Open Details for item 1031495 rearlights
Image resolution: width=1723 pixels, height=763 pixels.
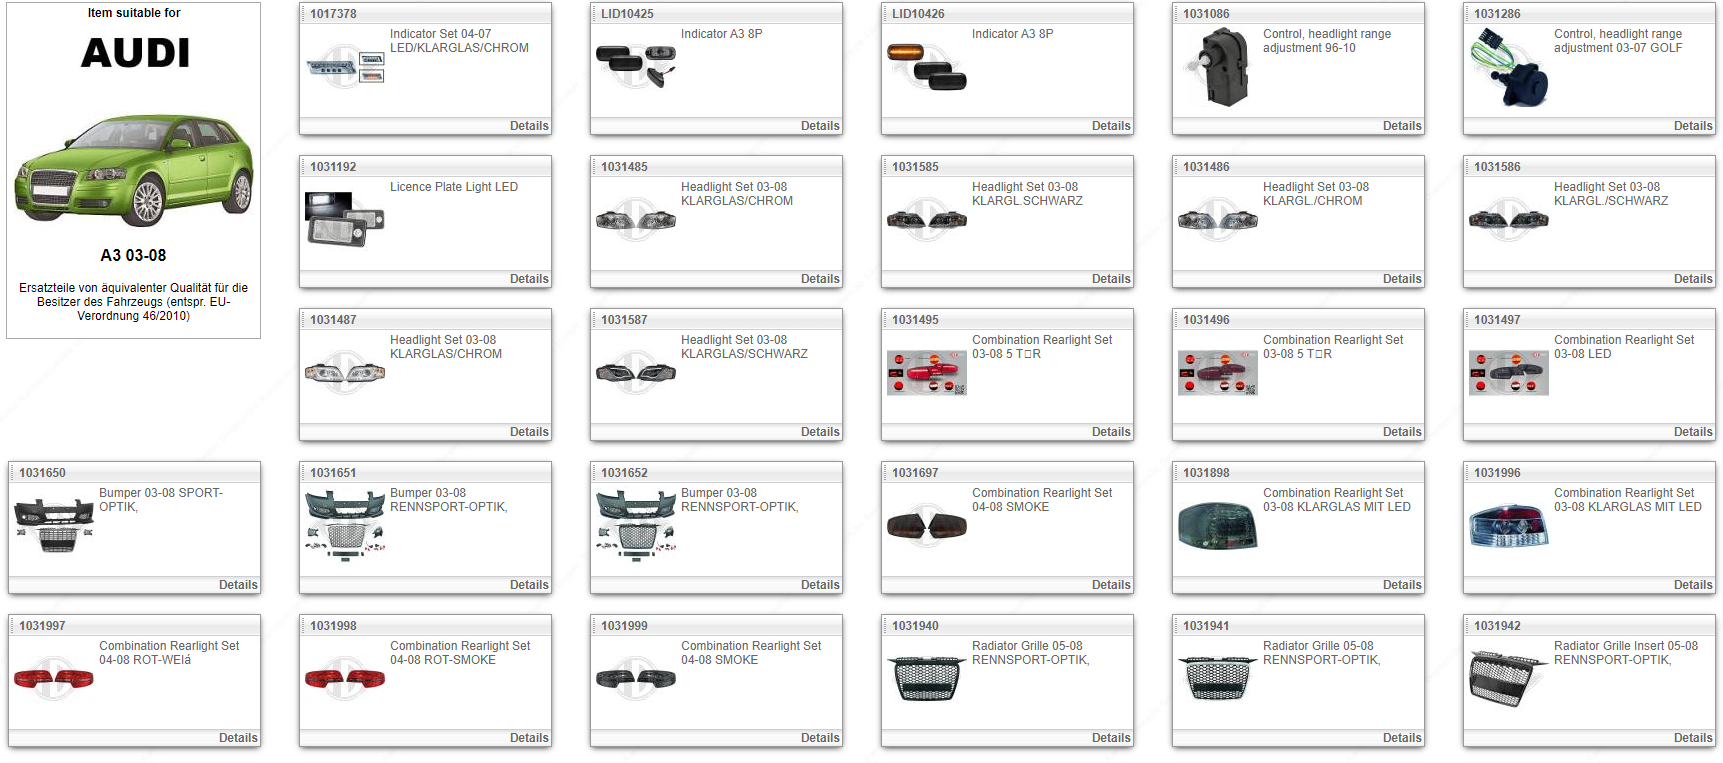(x=1111, y=432)
